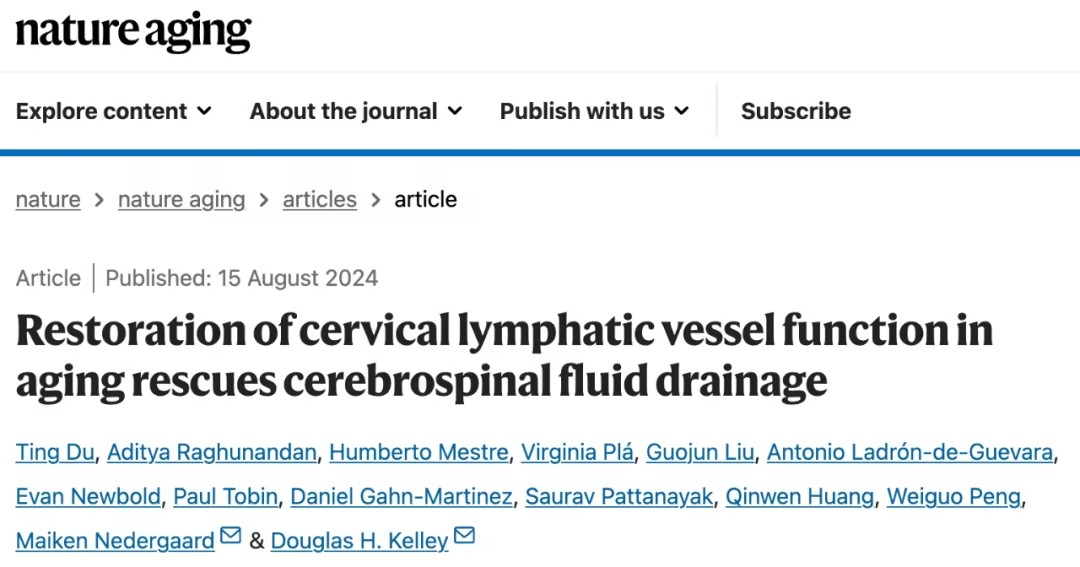This screenshot has width=1080, height=567.
Task: Open author Evan Newbold's details
Action: [87, 496]
